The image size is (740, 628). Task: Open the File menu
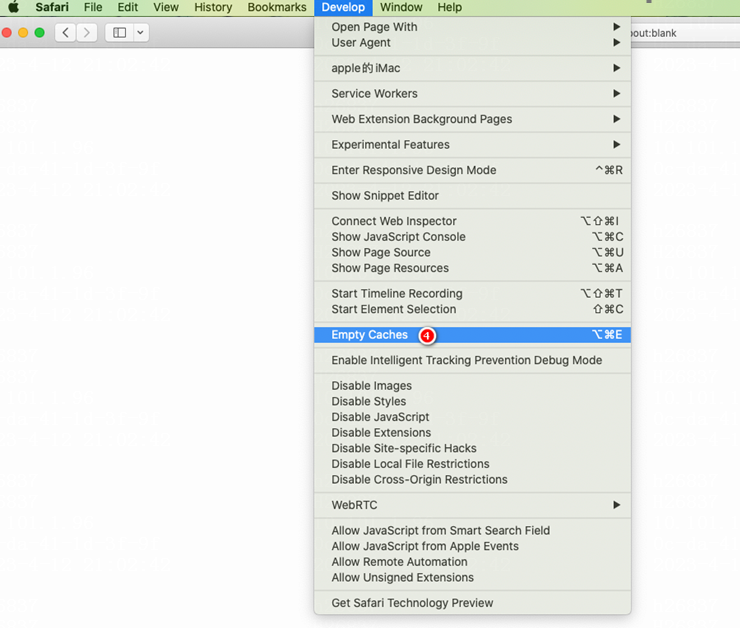(x=93, y=7)
